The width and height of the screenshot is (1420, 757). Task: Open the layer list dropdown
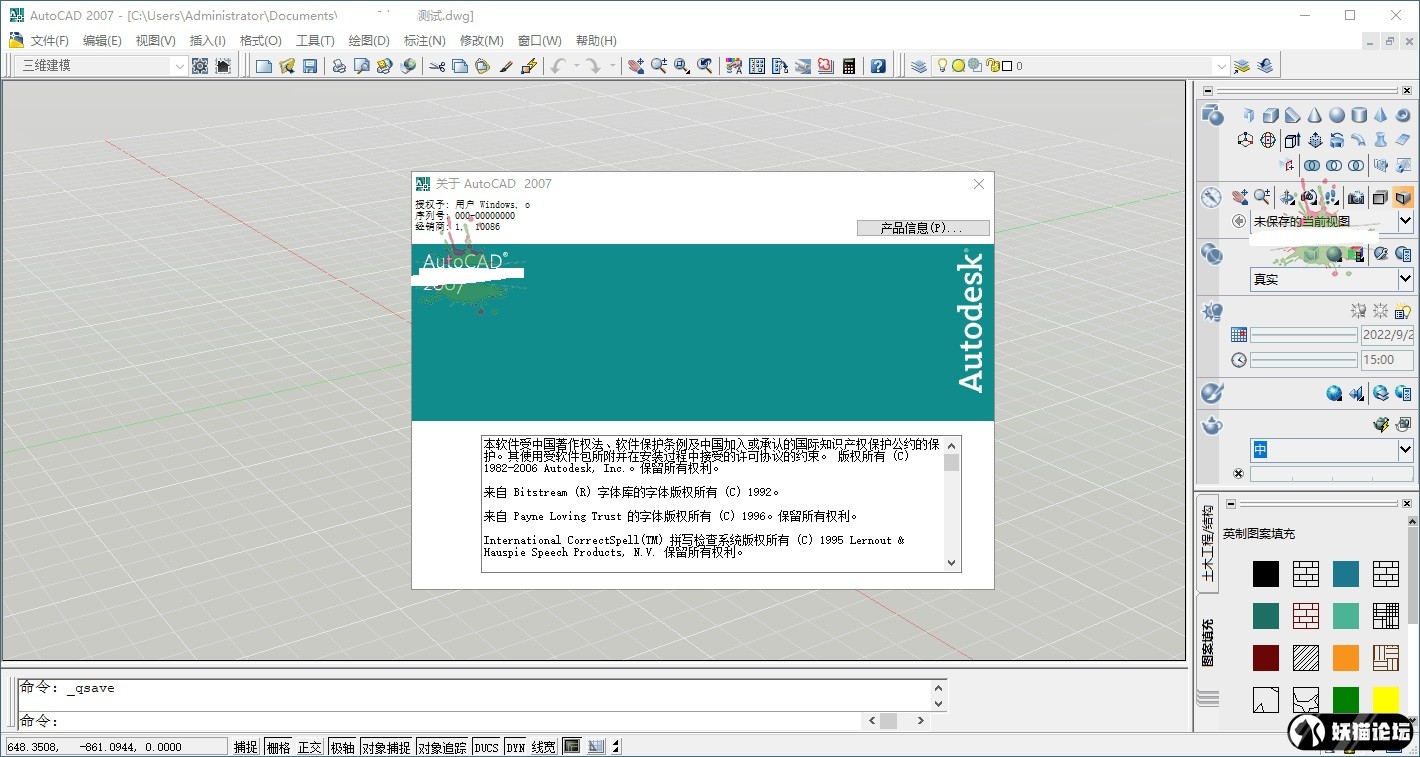1221,66
